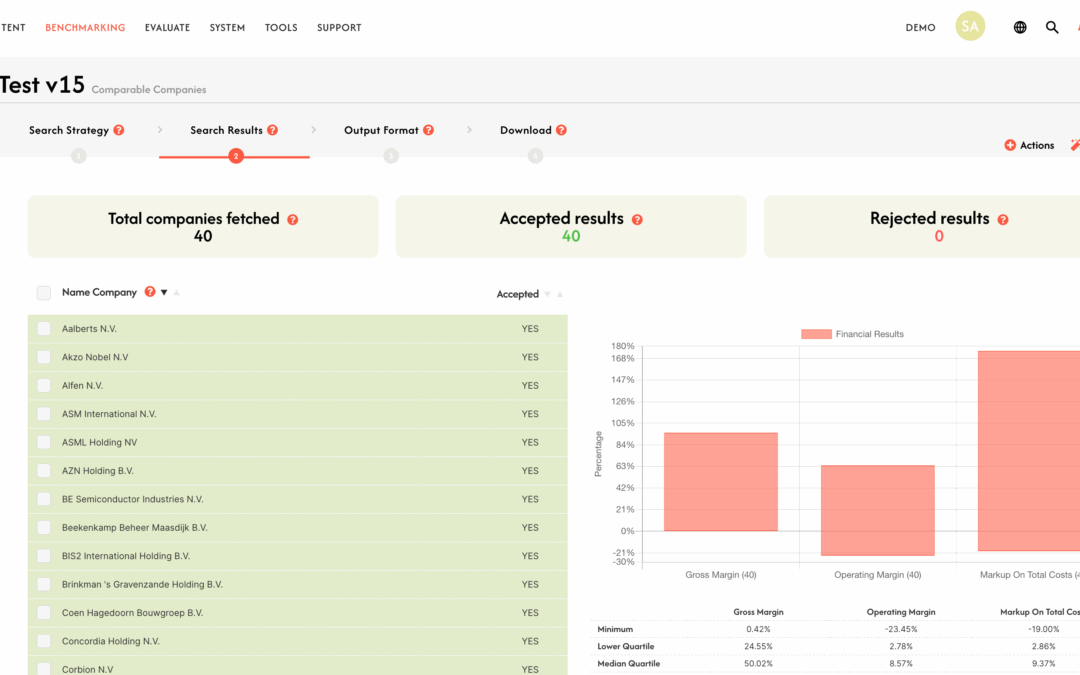
Task: Toggle Financial Results legend color swatch
Action: click(x=815, y=334)
